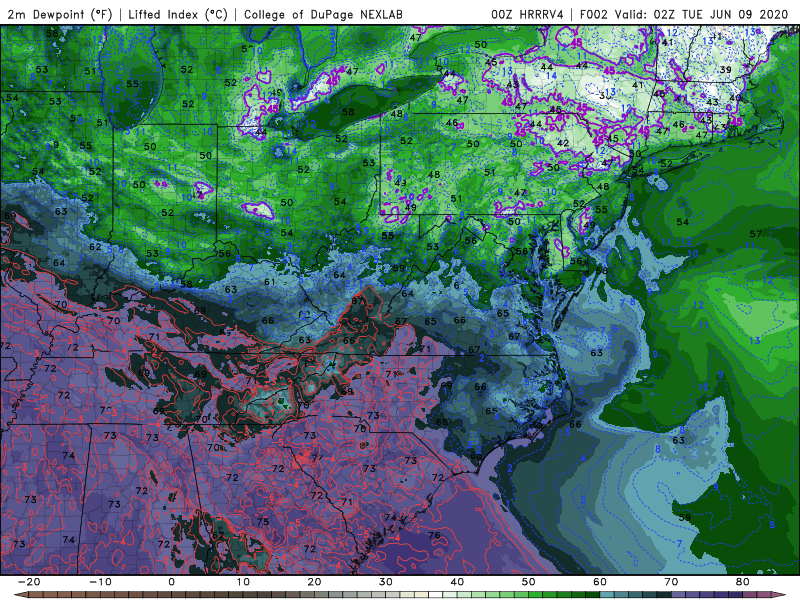Click the '2m Dewpoint (°F)' title text
800x600 pixels.
click(60, 14)
